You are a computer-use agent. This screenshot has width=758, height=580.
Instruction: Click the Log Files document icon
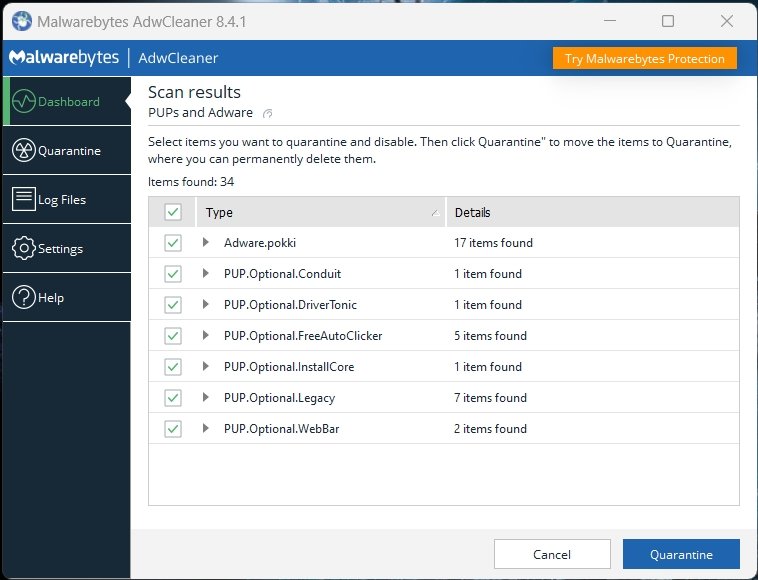click(24, 199)
